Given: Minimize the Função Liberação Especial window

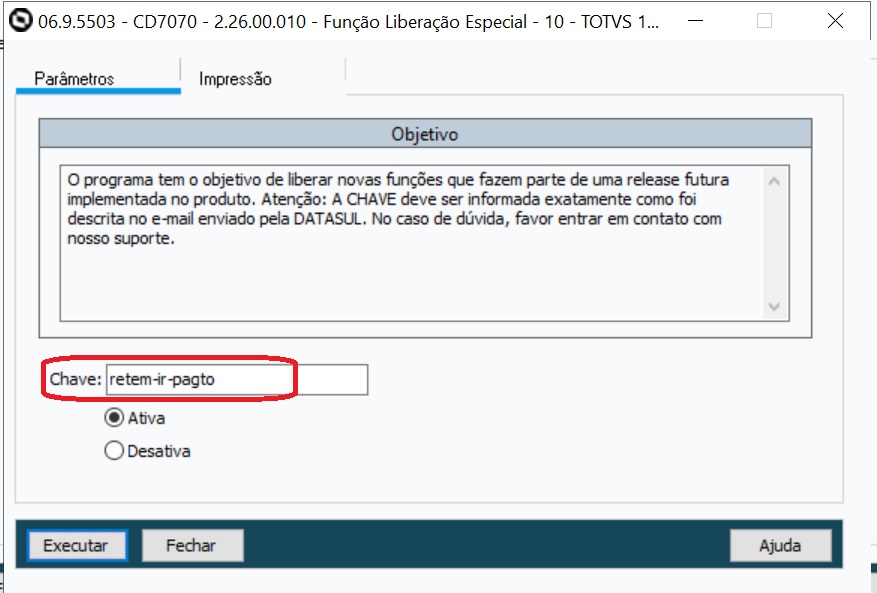Looking at the screenshot, I should click(x=695, y=21).
